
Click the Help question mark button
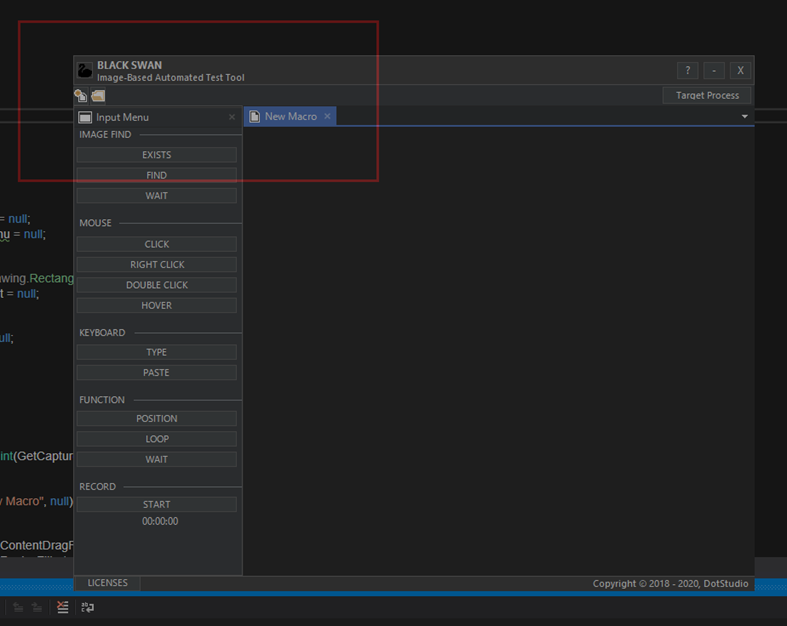(688, 70)
